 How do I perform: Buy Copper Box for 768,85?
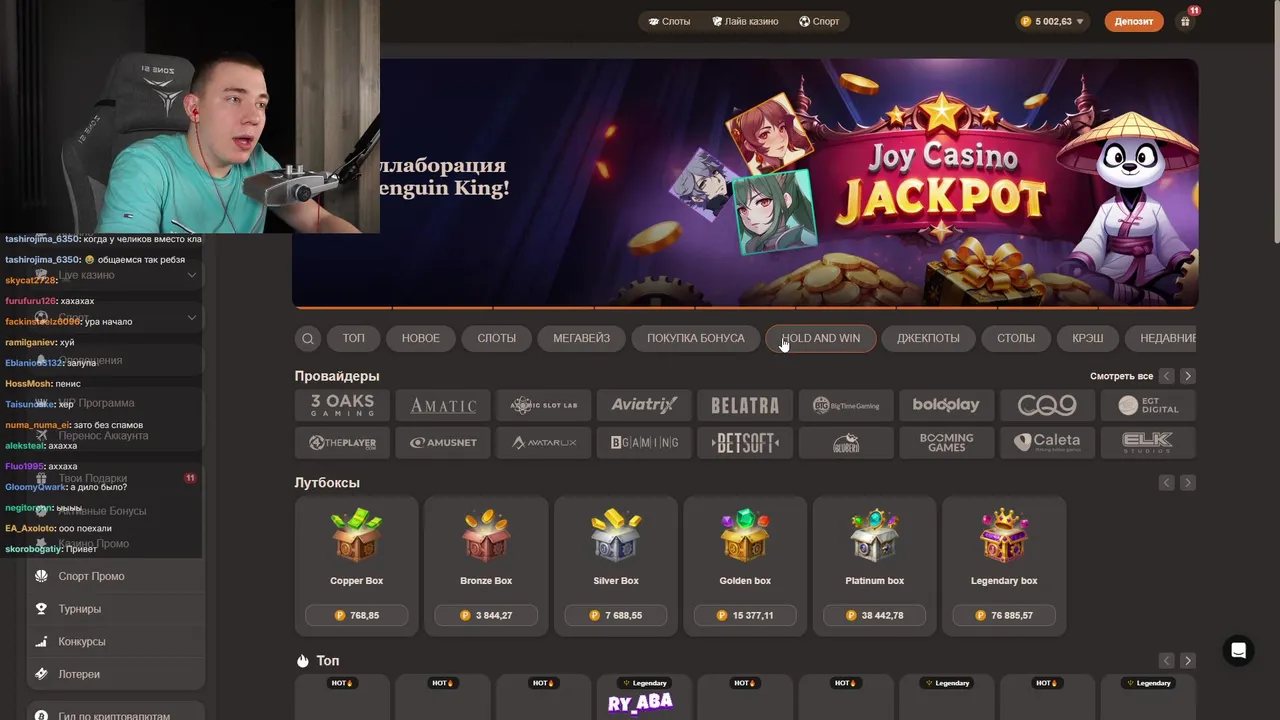click(357, 615)
